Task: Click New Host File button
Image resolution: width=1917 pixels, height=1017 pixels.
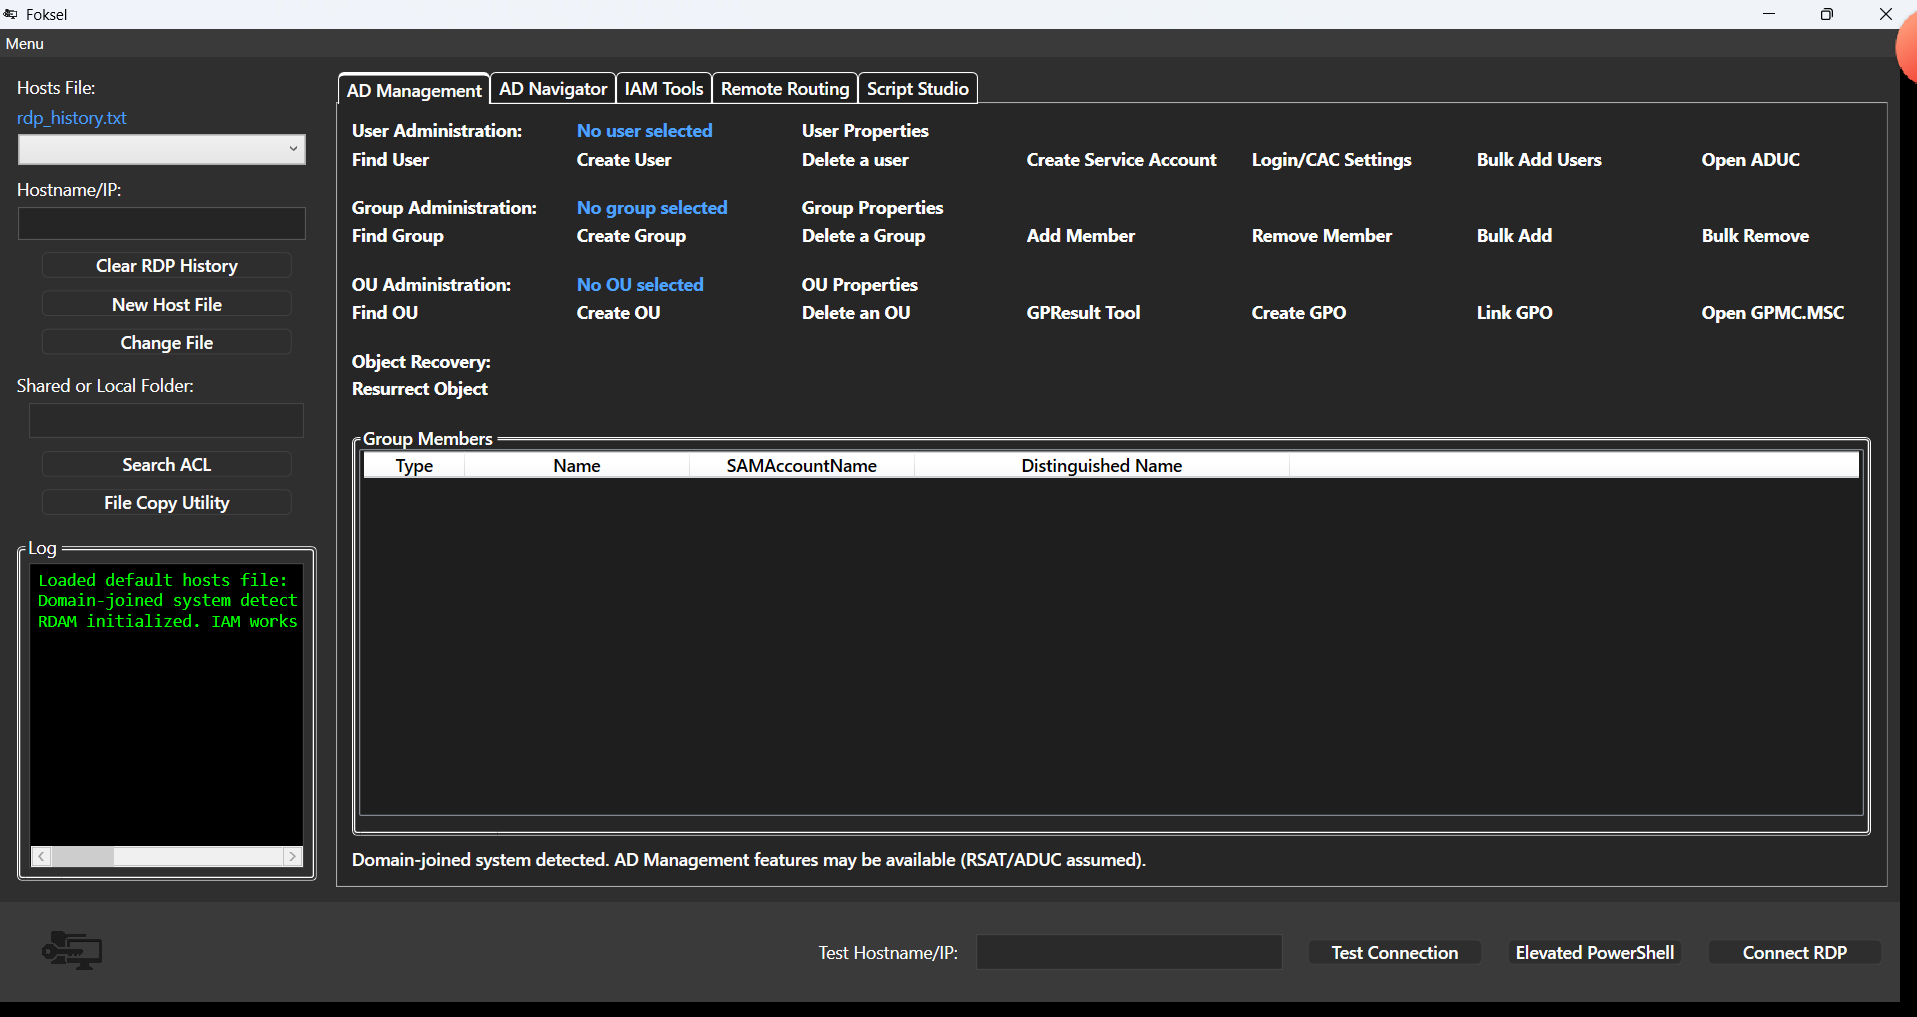Action: [167, 305]
